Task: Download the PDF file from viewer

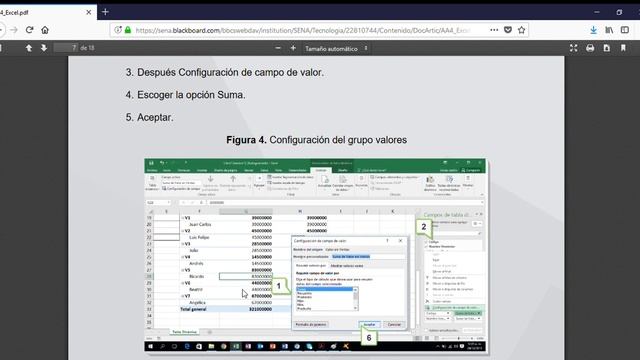Action: pos(607,48)
